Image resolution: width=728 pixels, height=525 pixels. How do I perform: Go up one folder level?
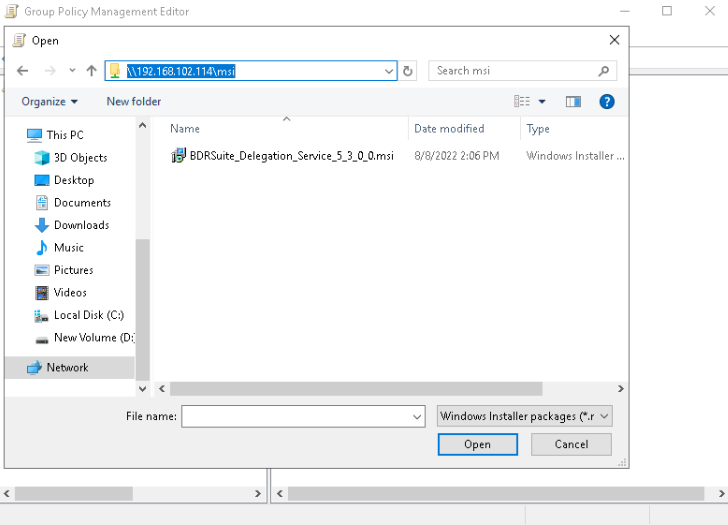(91, 71)
